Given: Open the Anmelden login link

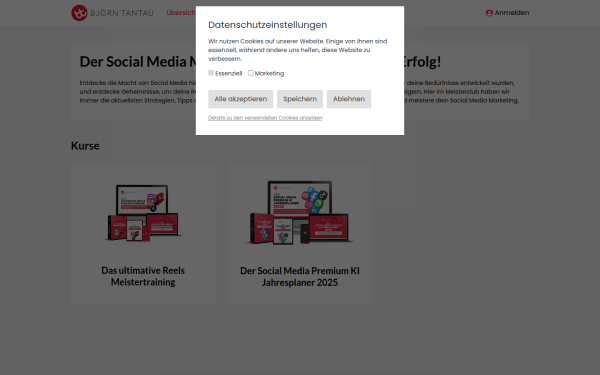Looking at the screenshot, I should click(507, 13).
